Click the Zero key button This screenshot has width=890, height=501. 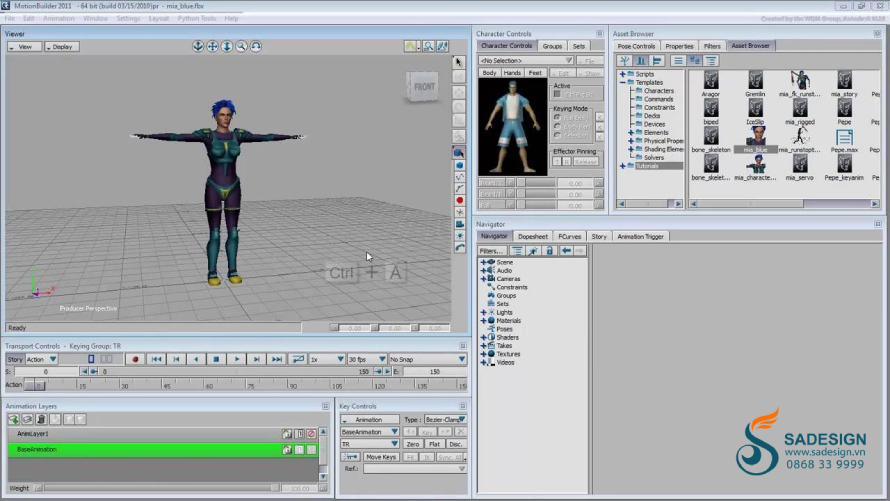[413, 444]
